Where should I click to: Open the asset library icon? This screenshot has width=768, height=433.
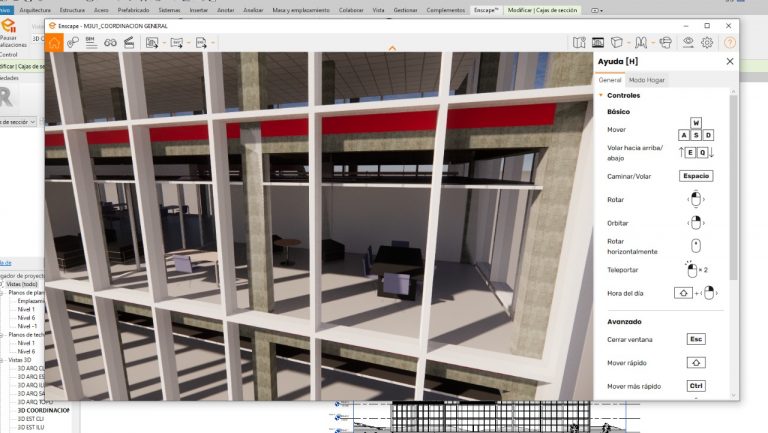[x=617, y=42]
